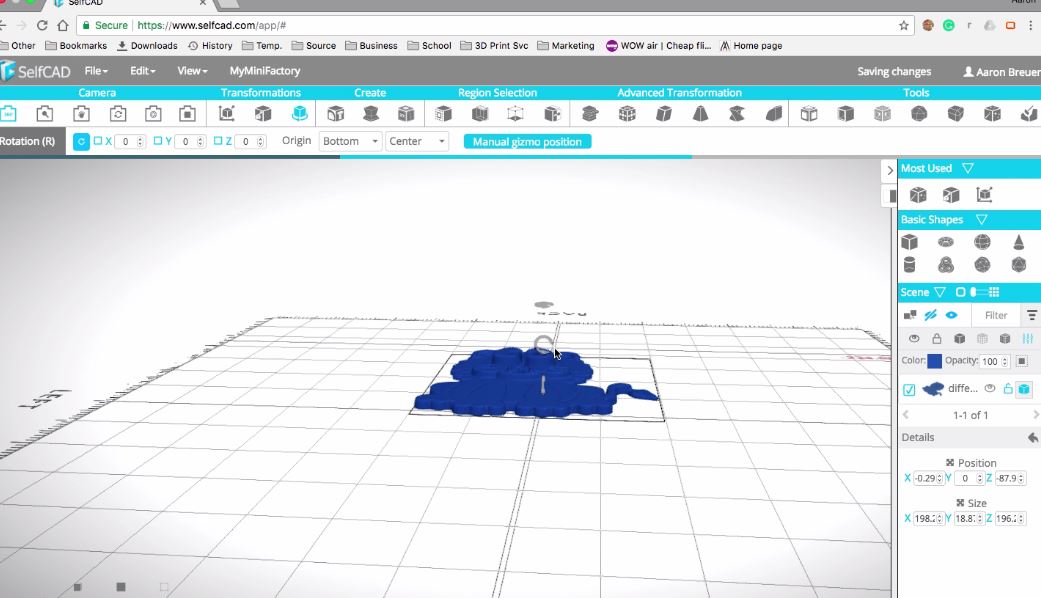Click the second Create section tool icon
Screen dimensions: 1041x598
point(370,113)
